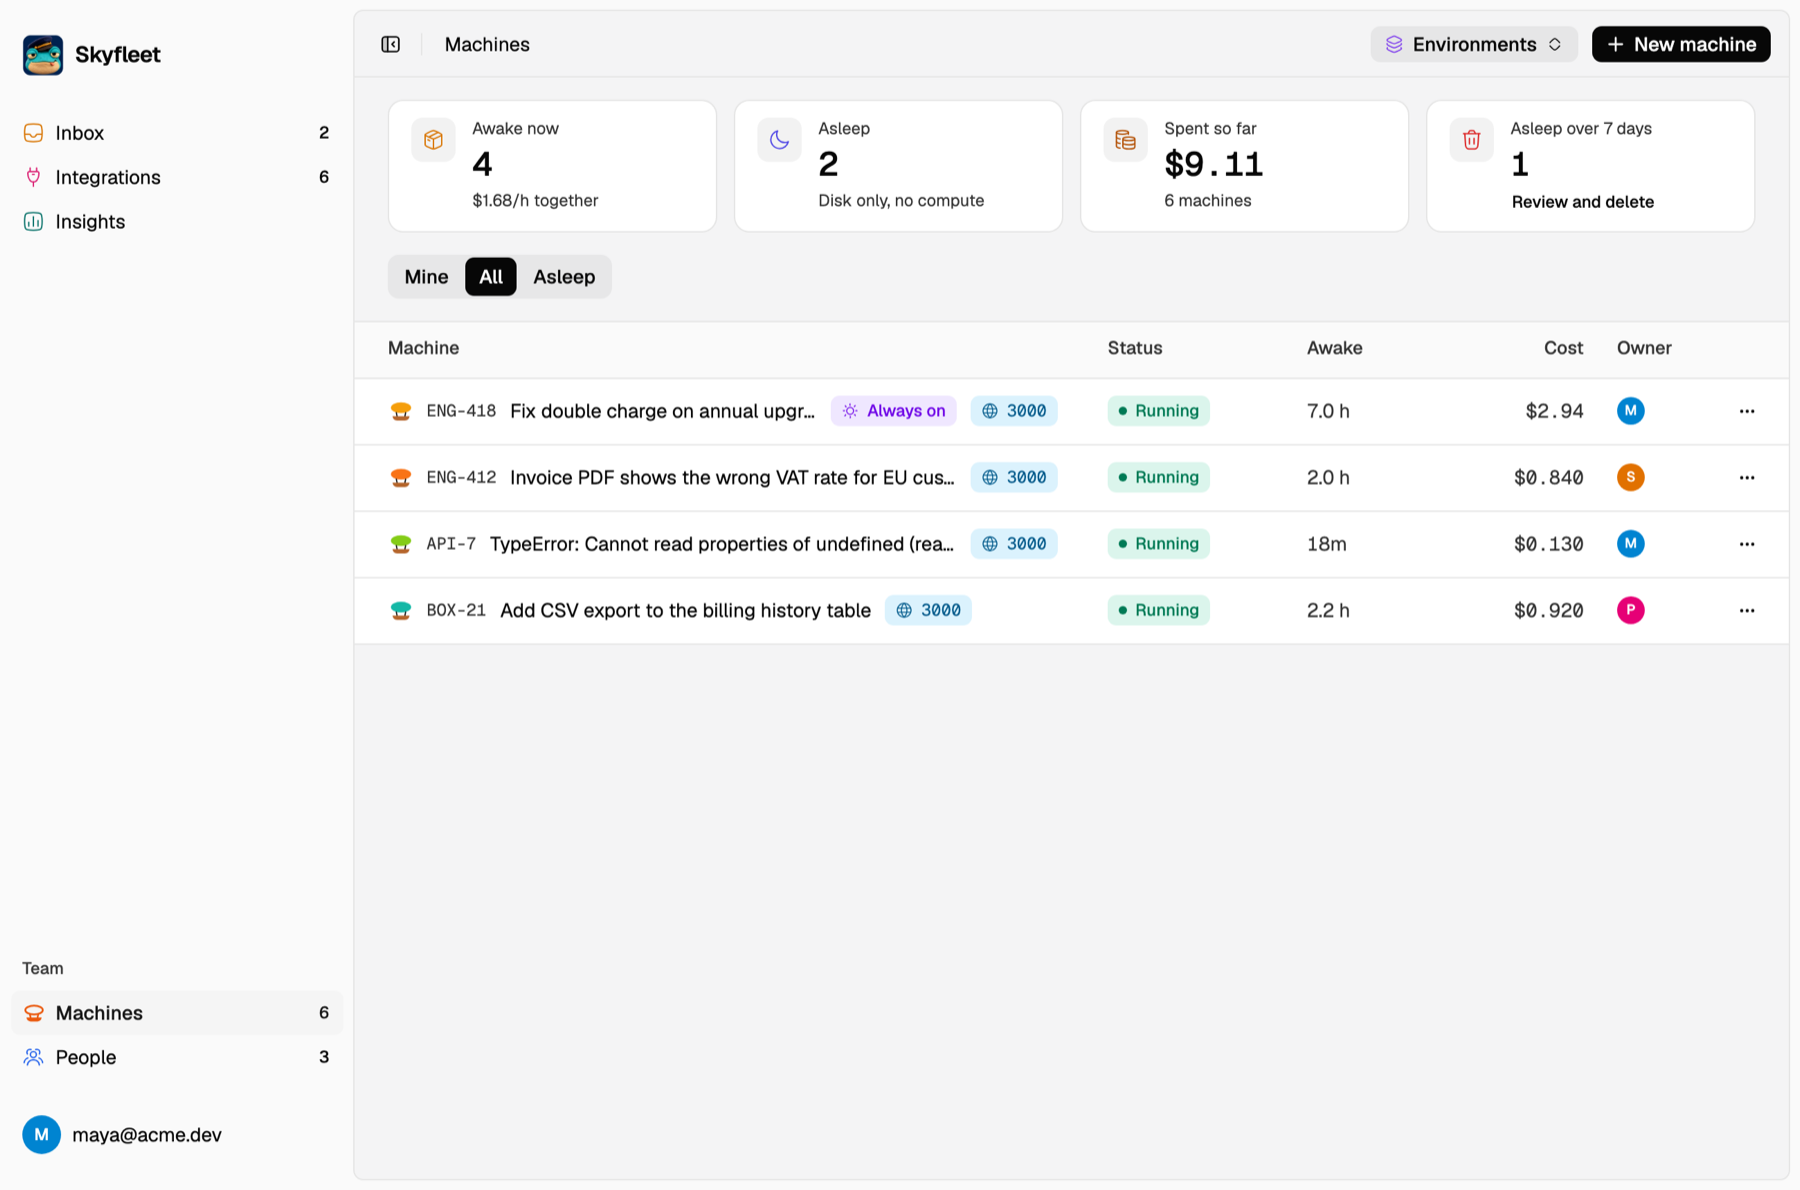The height and width of the screenshot is (1190, 1800).
Task: Click the machine icon beside API-7
Action: tap(401, 544)
